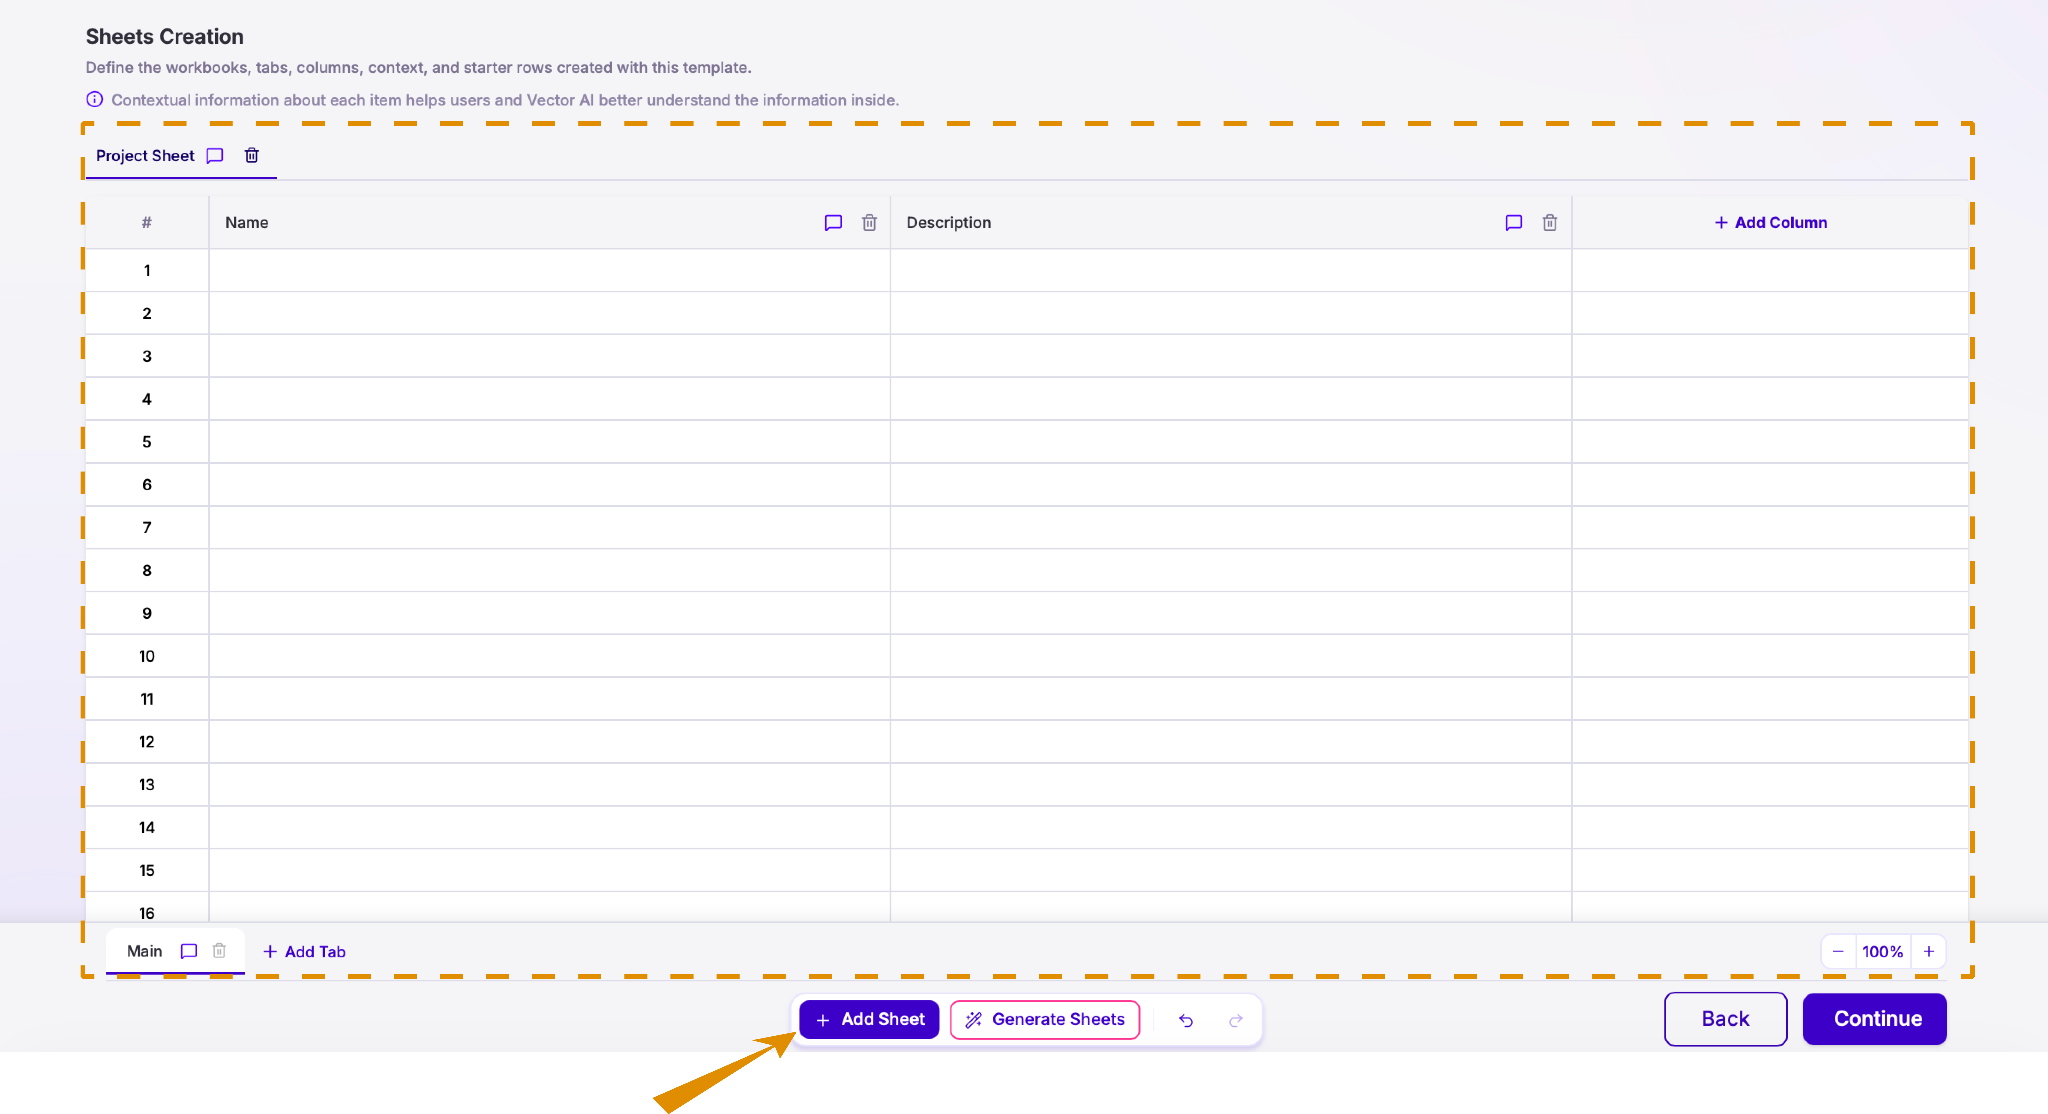
Task: Click the Add Sheet button
Action: (x=870, y=1020)
